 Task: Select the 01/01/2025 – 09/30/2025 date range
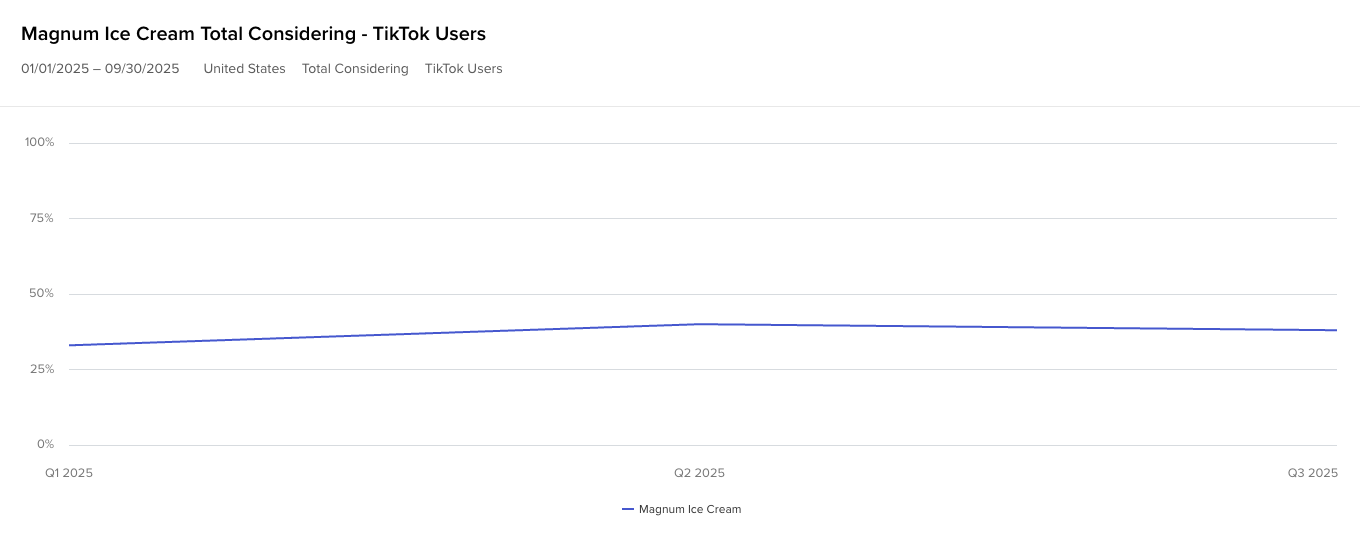pos(100,69)
